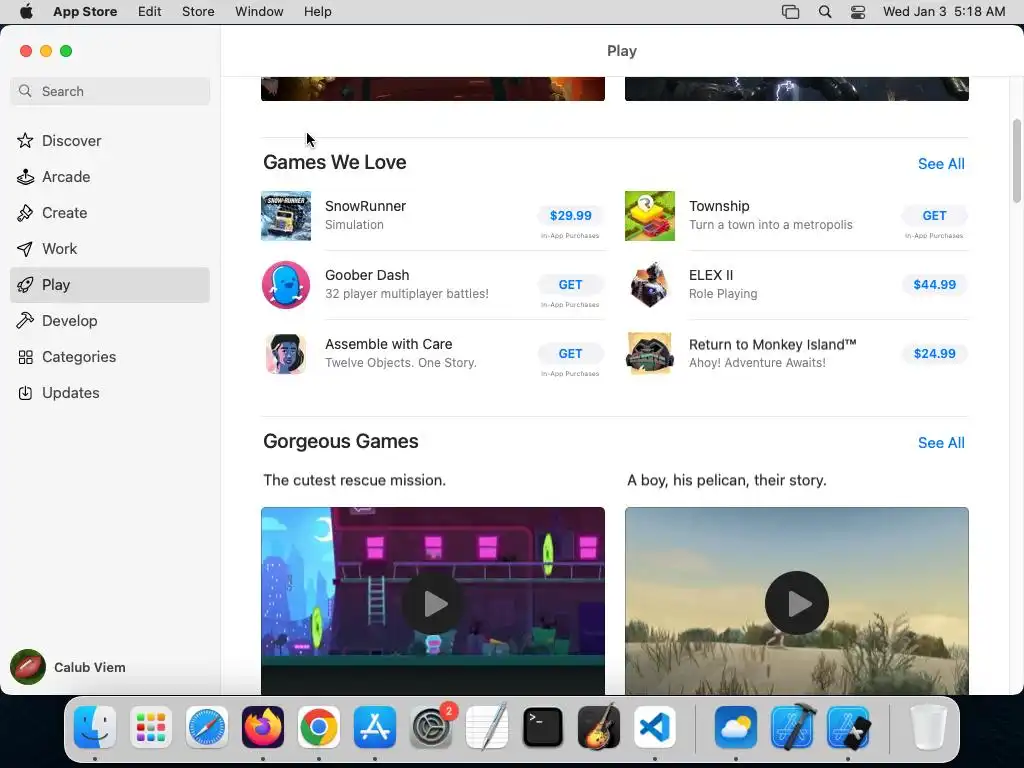Click Calub Viem account avatar

27,667
